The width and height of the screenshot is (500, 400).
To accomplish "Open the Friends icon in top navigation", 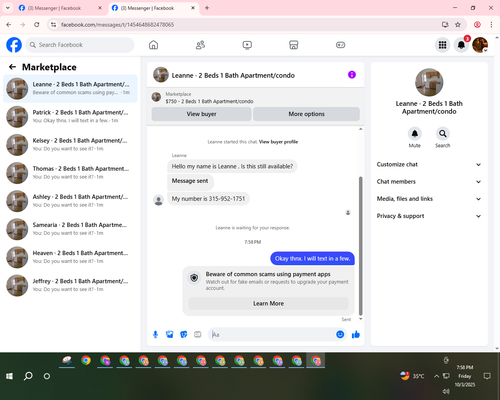I will [200, 45].
